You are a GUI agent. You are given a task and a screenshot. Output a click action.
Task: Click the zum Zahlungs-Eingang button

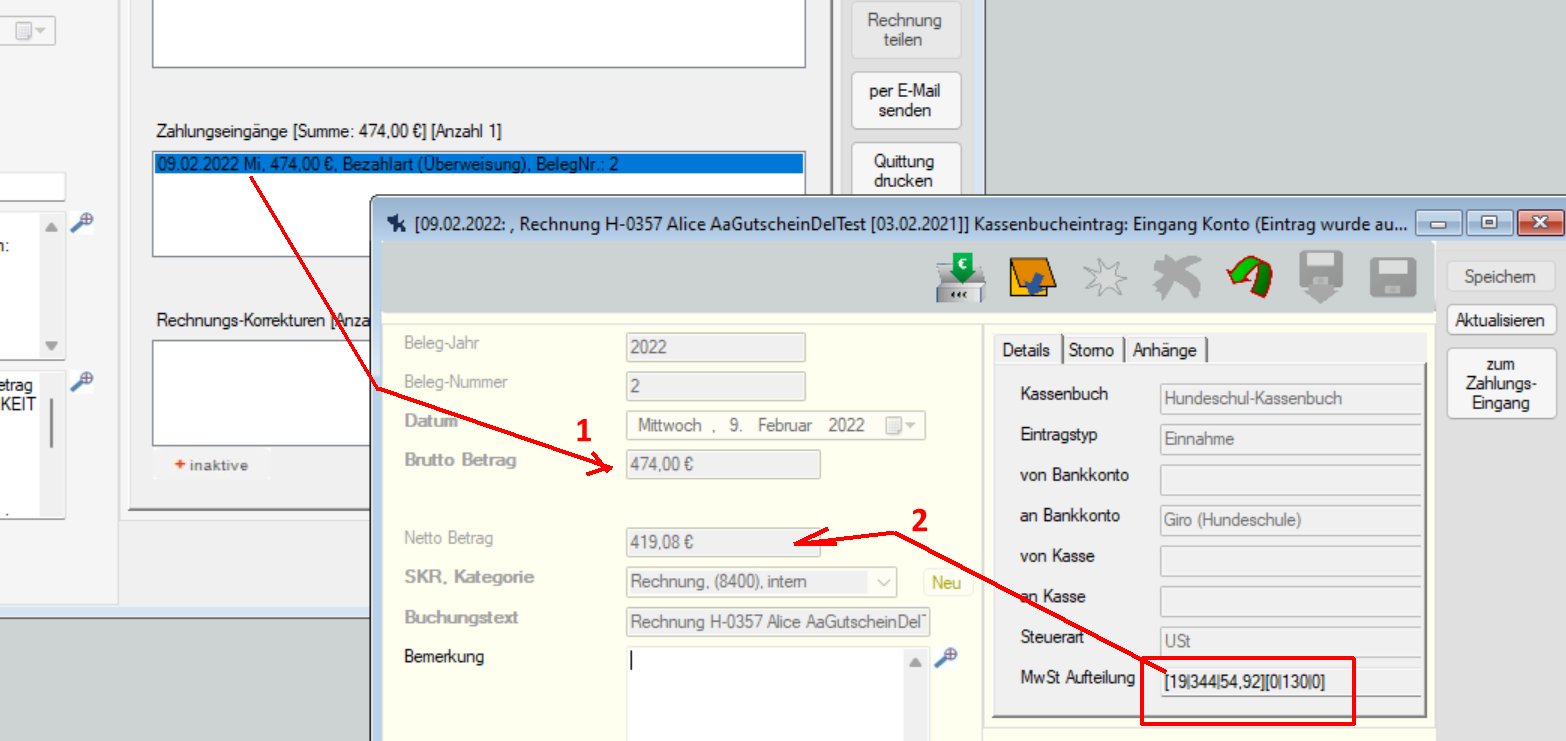pos(1501,384)
